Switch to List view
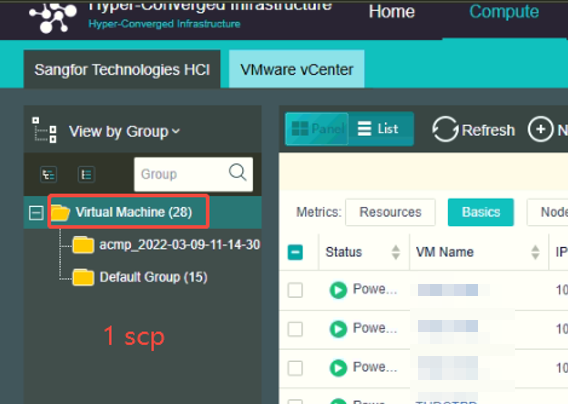The height and width of the screenshot is (404, 568). pyautogui.click(x=380, y=129)
